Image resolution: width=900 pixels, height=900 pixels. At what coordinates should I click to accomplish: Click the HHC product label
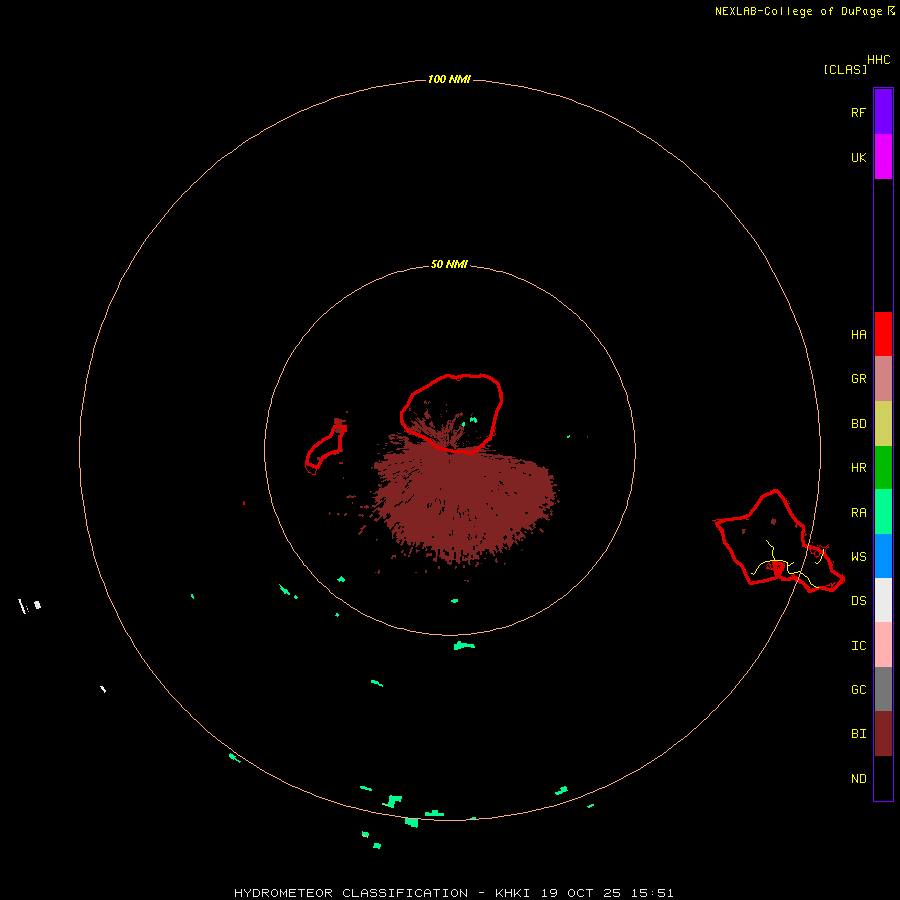[x=878, y=60]
